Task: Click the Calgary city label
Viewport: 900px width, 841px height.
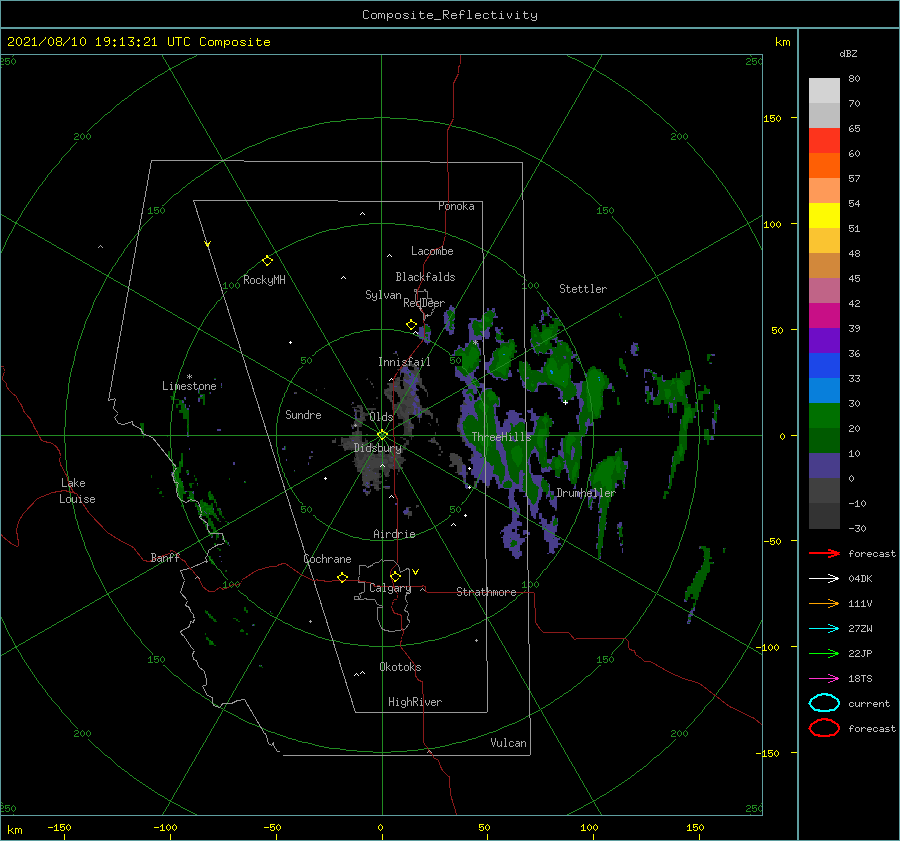Action: pyautogui.click(x=390, y=588)
